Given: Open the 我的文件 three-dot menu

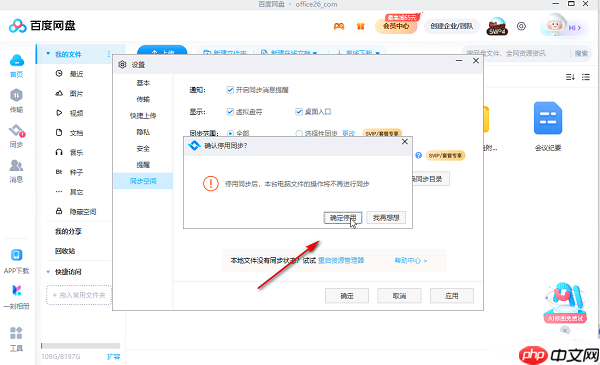Looking at the screenshot, I should [109, 54].
